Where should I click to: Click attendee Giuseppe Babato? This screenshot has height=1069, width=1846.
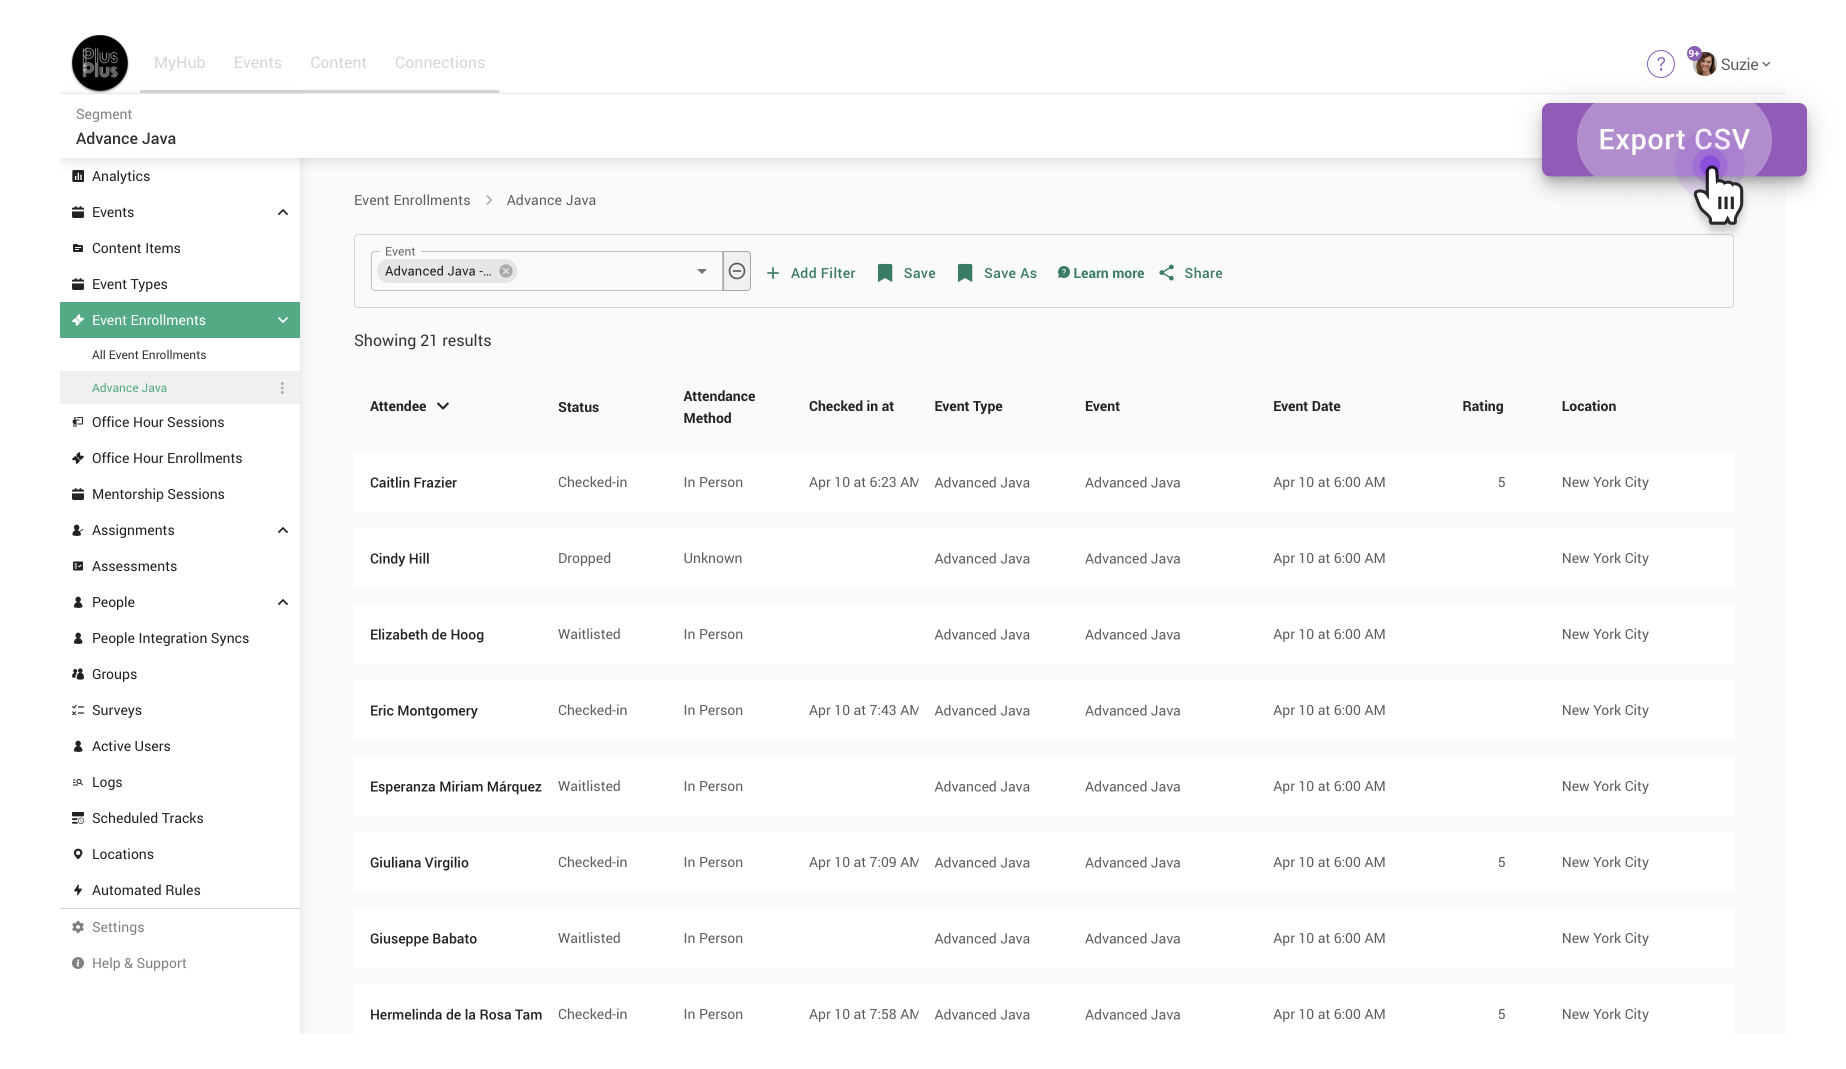(423, 938)
